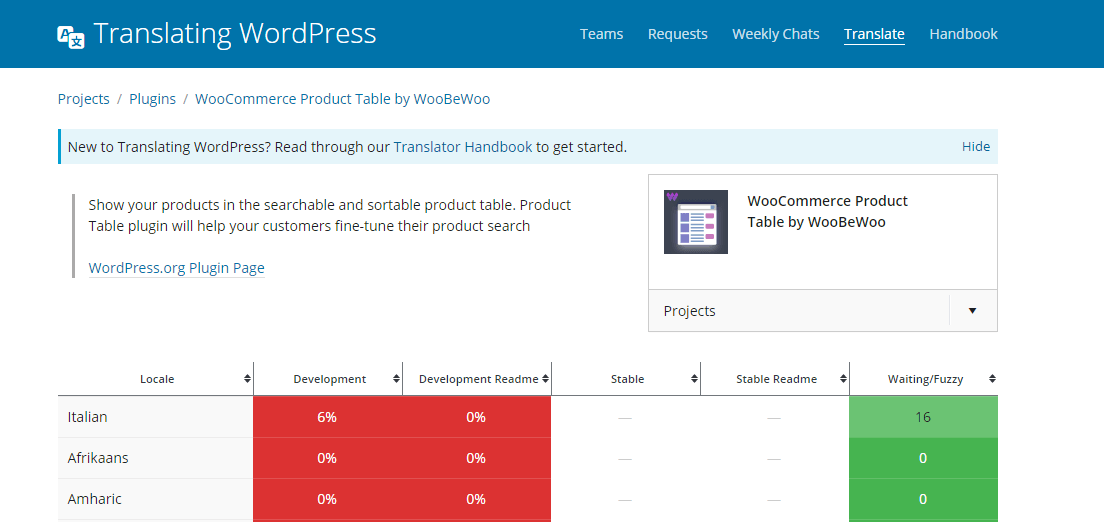Open the Teams menu item
Viewport: 1104px width, 522px height.
click(x=601, y=34)
